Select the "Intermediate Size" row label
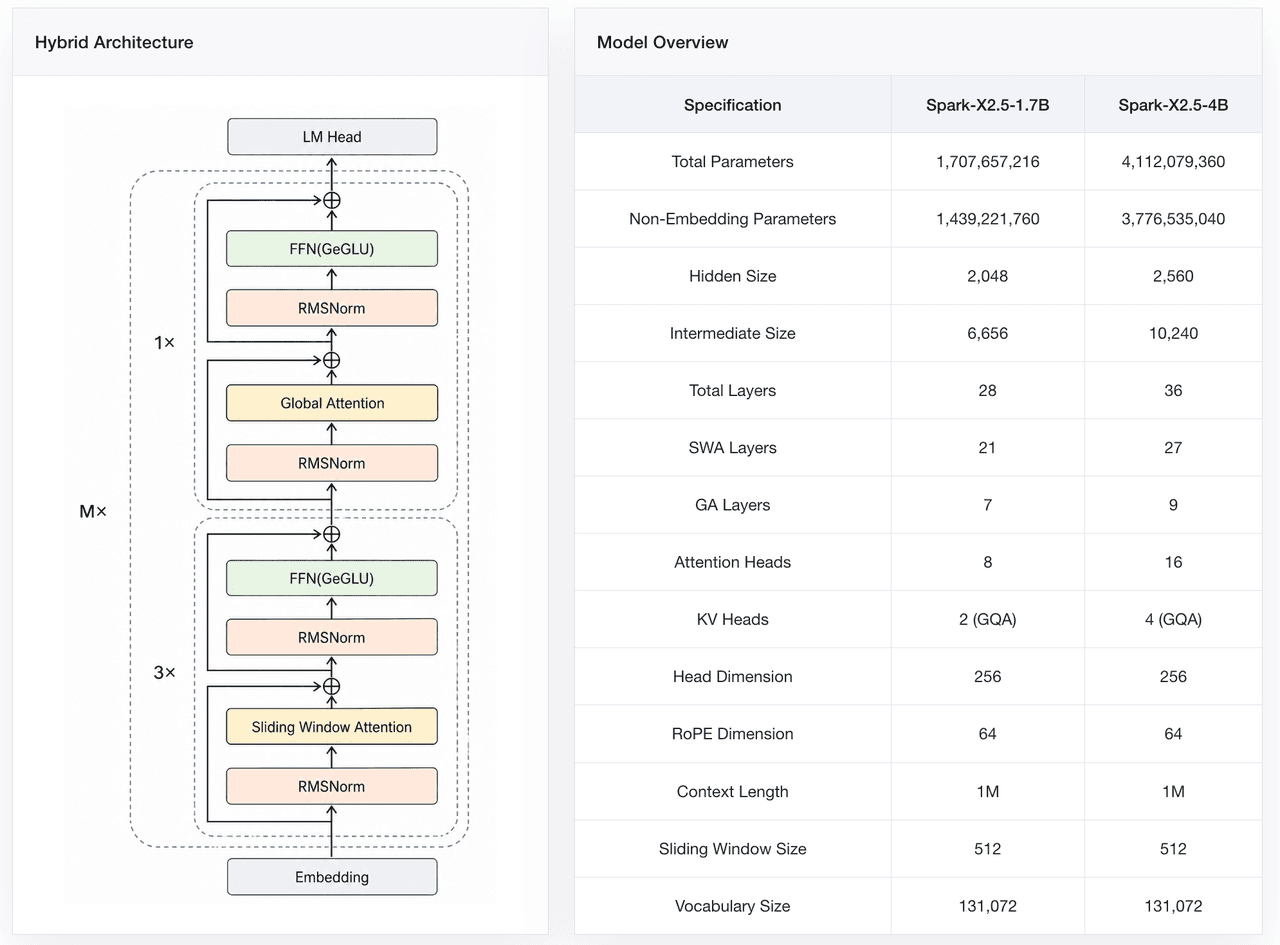The width and height of the screenshot is (1280, 945). (x=733, y=333)
